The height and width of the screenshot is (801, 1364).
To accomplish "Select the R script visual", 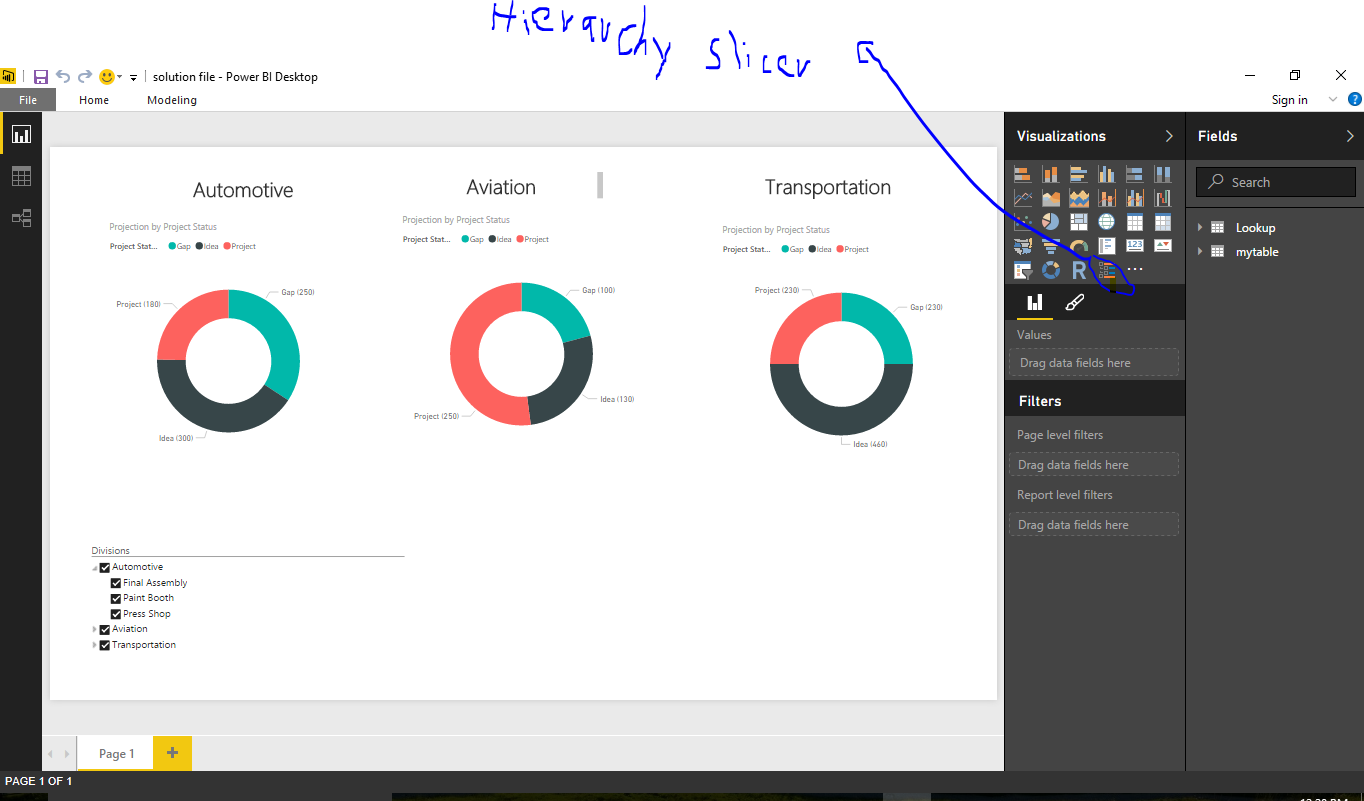I will point(1078,270).
